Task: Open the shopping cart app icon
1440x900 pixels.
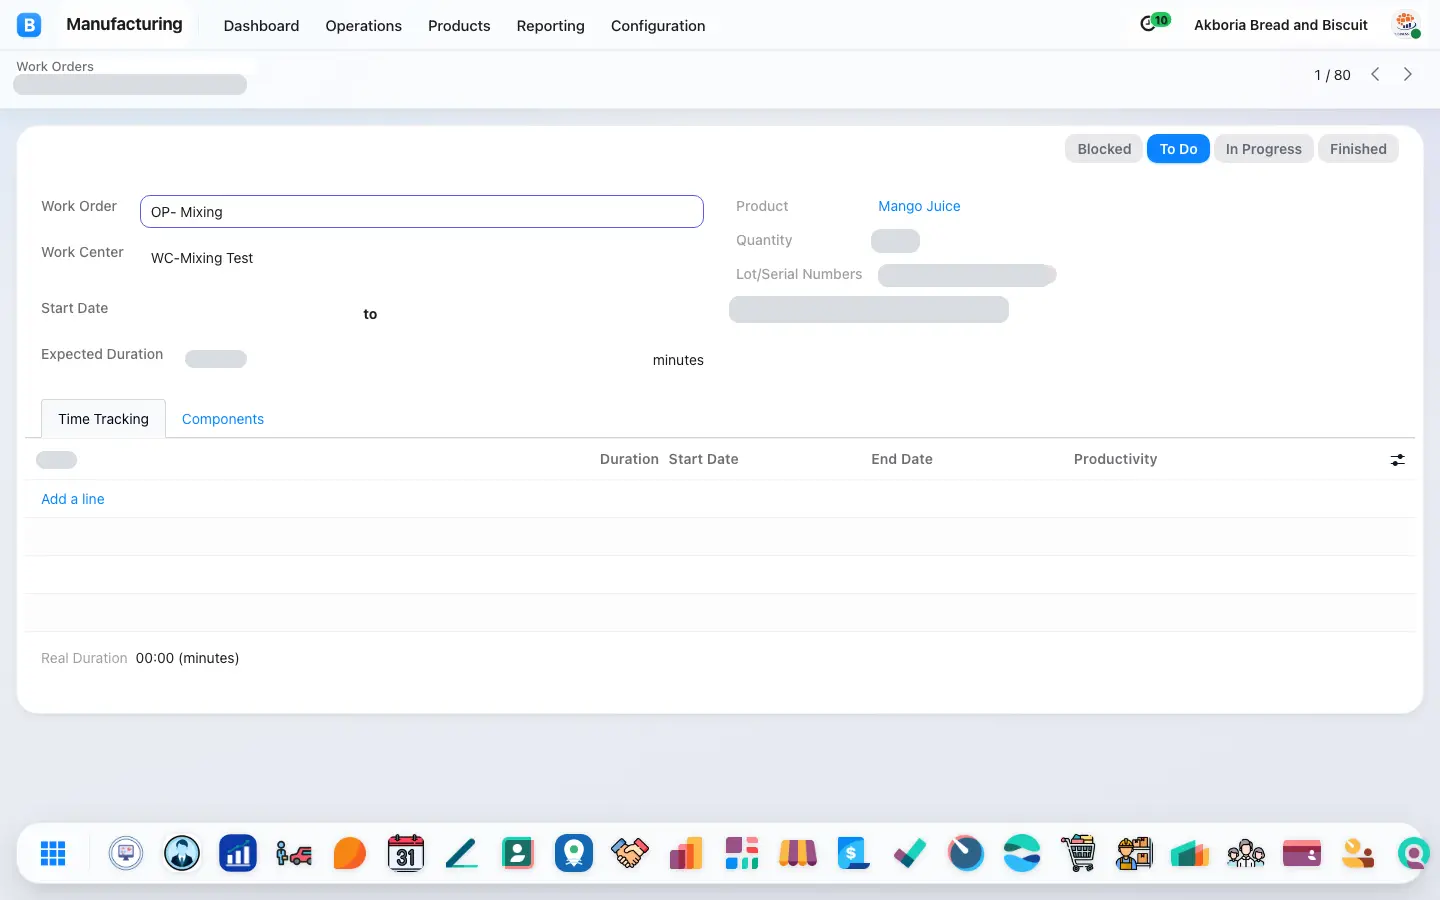Action: [x=1078, y=853]
